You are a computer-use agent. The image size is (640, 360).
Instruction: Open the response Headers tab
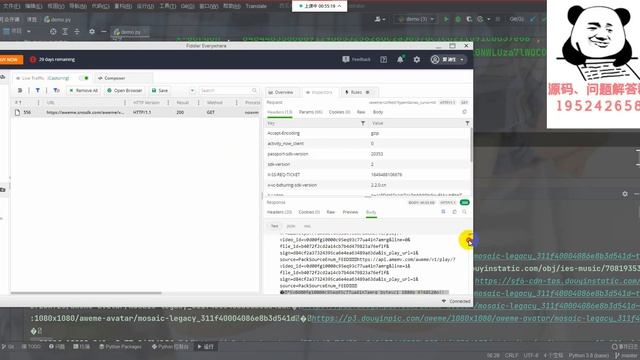coord(279,212)
